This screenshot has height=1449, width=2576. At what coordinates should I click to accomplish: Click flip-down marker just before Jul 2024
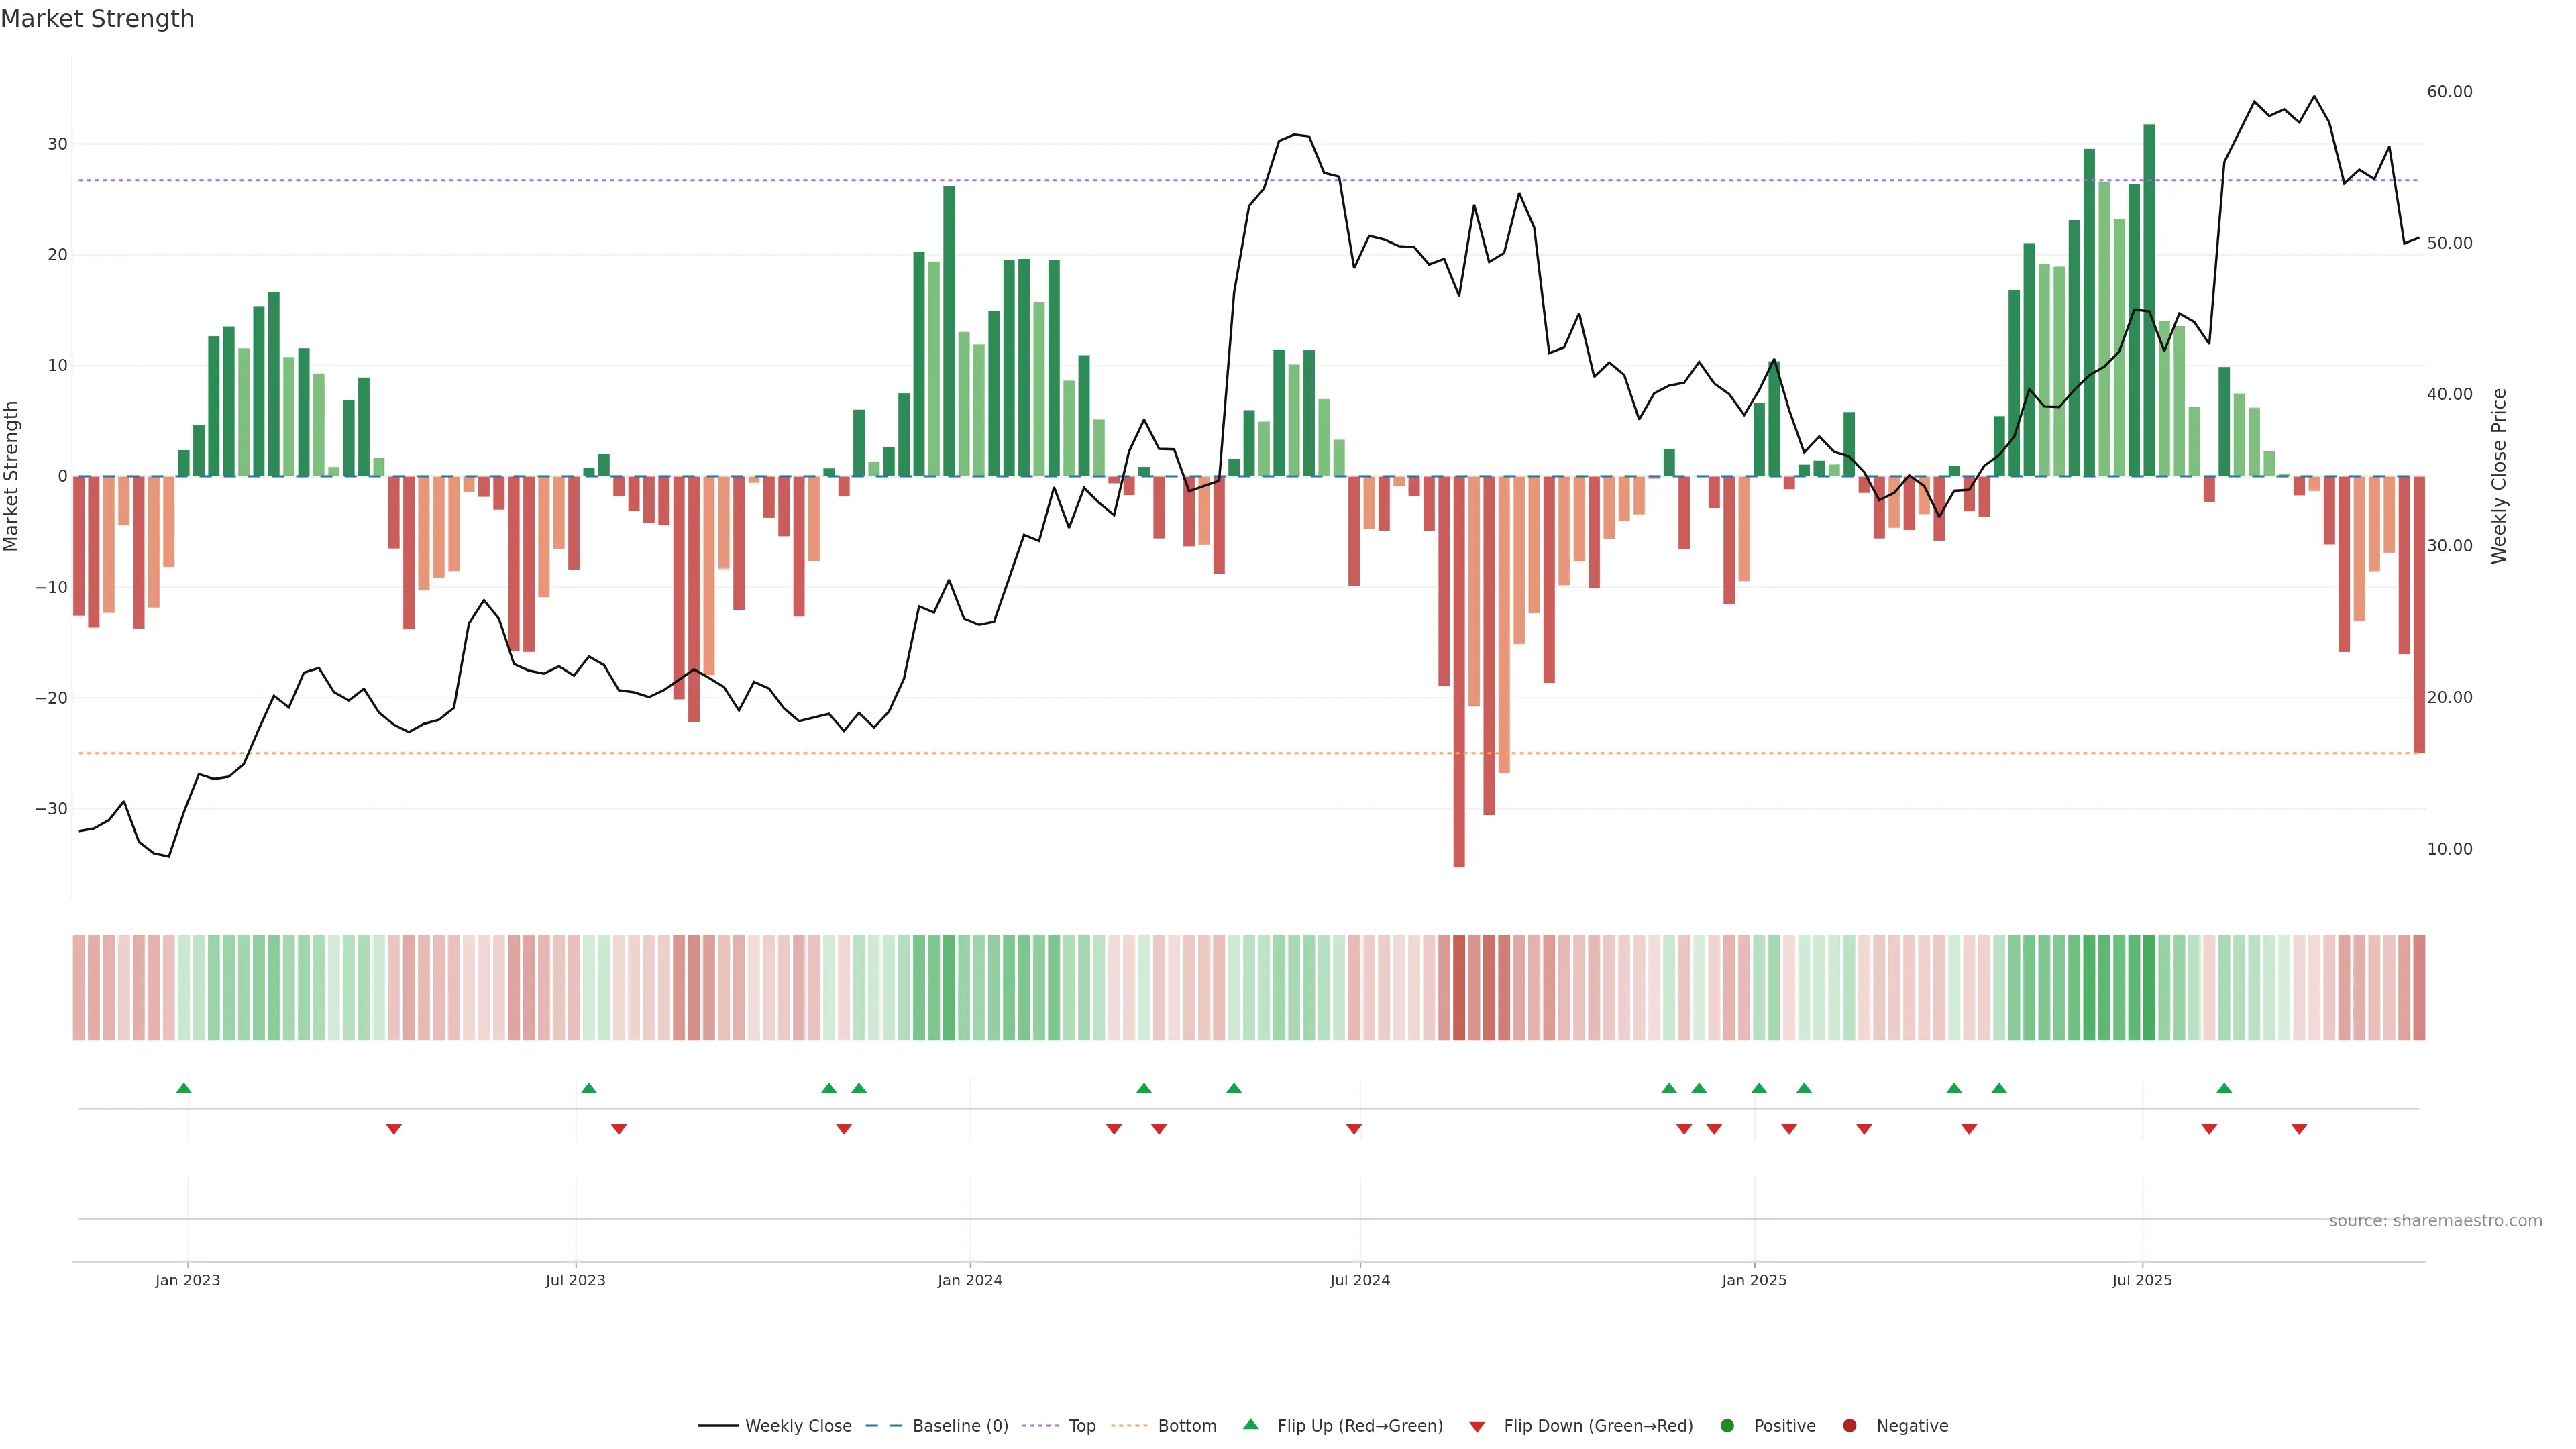click(1354, 1129)
